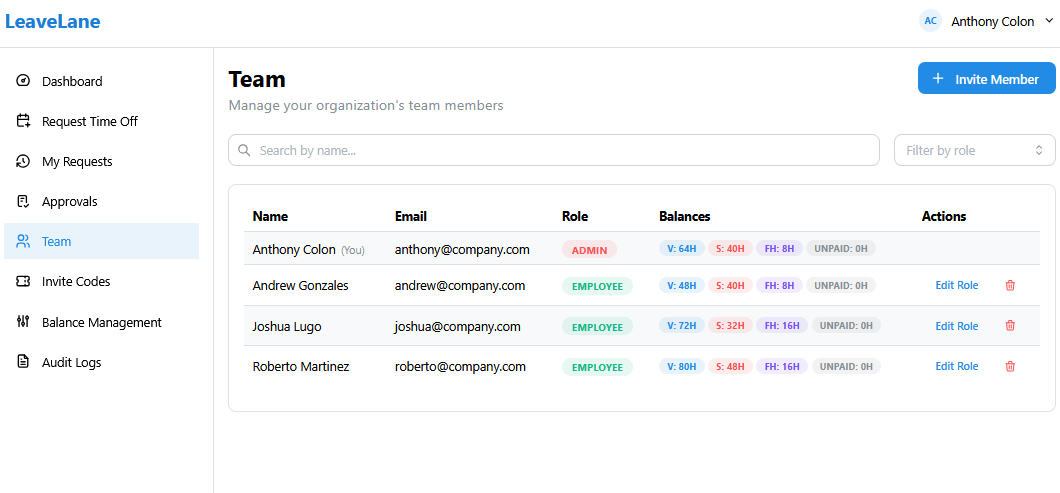The height and width of the screenshot is (493, 1060).
Task: Click the EMPLOYEE badge in Andrew Gonzales row
Action: tap(597, 286)
